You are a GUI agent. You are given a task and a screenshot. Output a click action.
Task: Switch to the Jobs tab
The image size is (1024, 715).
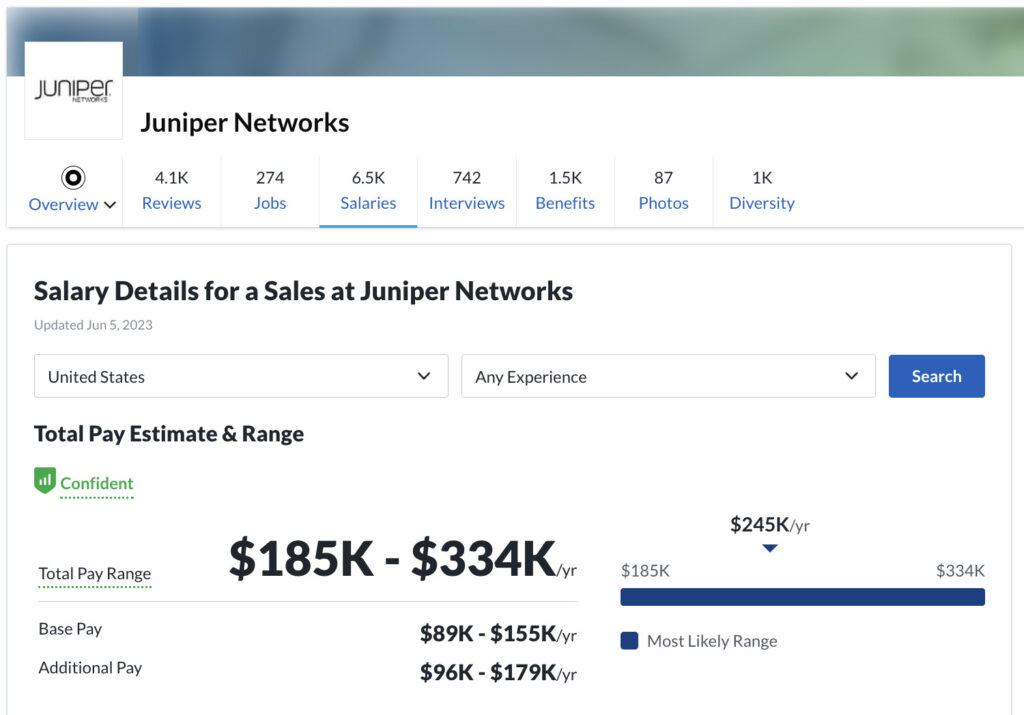pyautogui.click(x=270, y=191)
